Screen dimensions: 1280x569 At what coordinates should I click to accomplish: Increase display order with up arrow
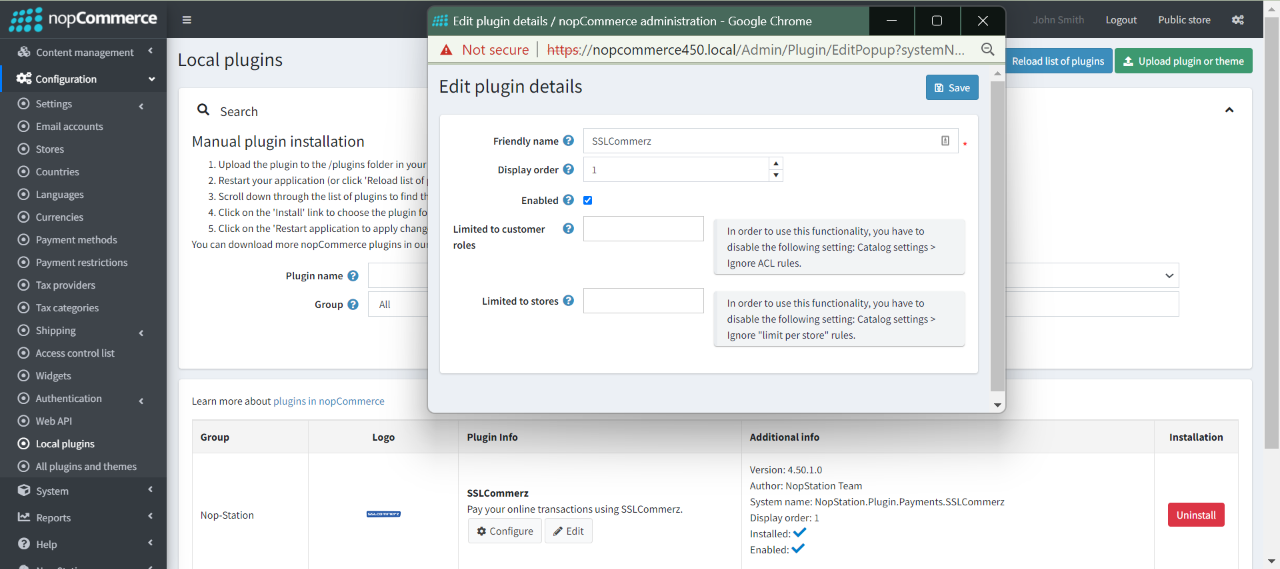coord(776,163)
